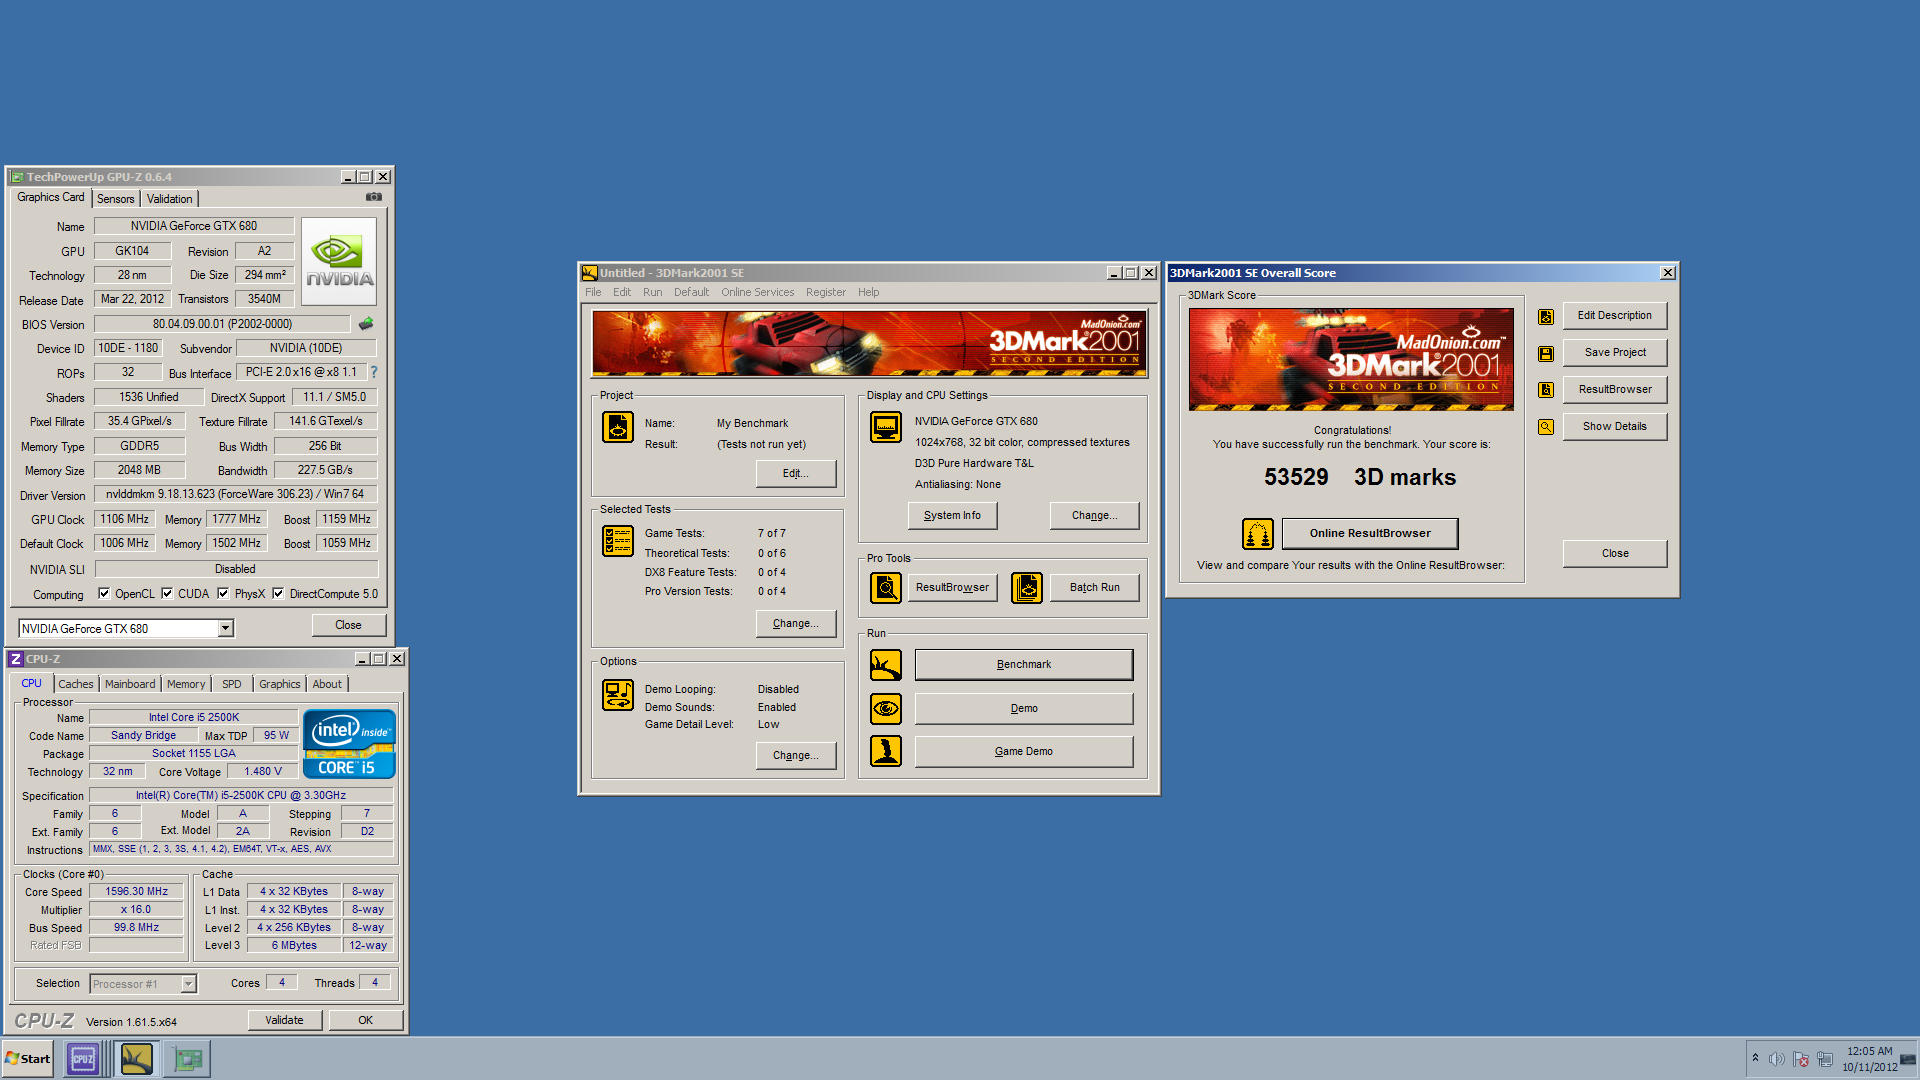Click the Display and CPU Settings monitor icon
This screenshot has height=1080, width=1920.
886,427
